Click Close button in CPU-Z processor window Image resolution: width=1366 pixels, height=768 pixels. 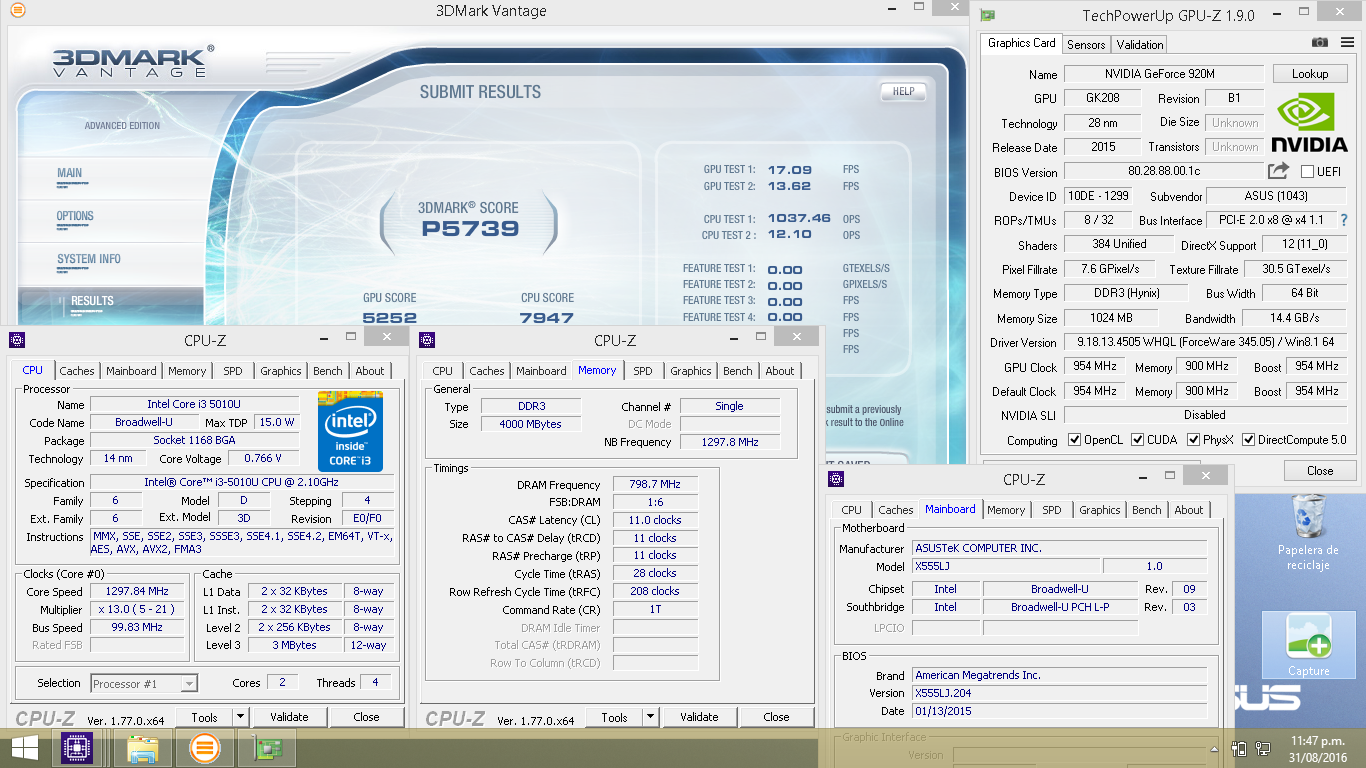pos(366,717)
